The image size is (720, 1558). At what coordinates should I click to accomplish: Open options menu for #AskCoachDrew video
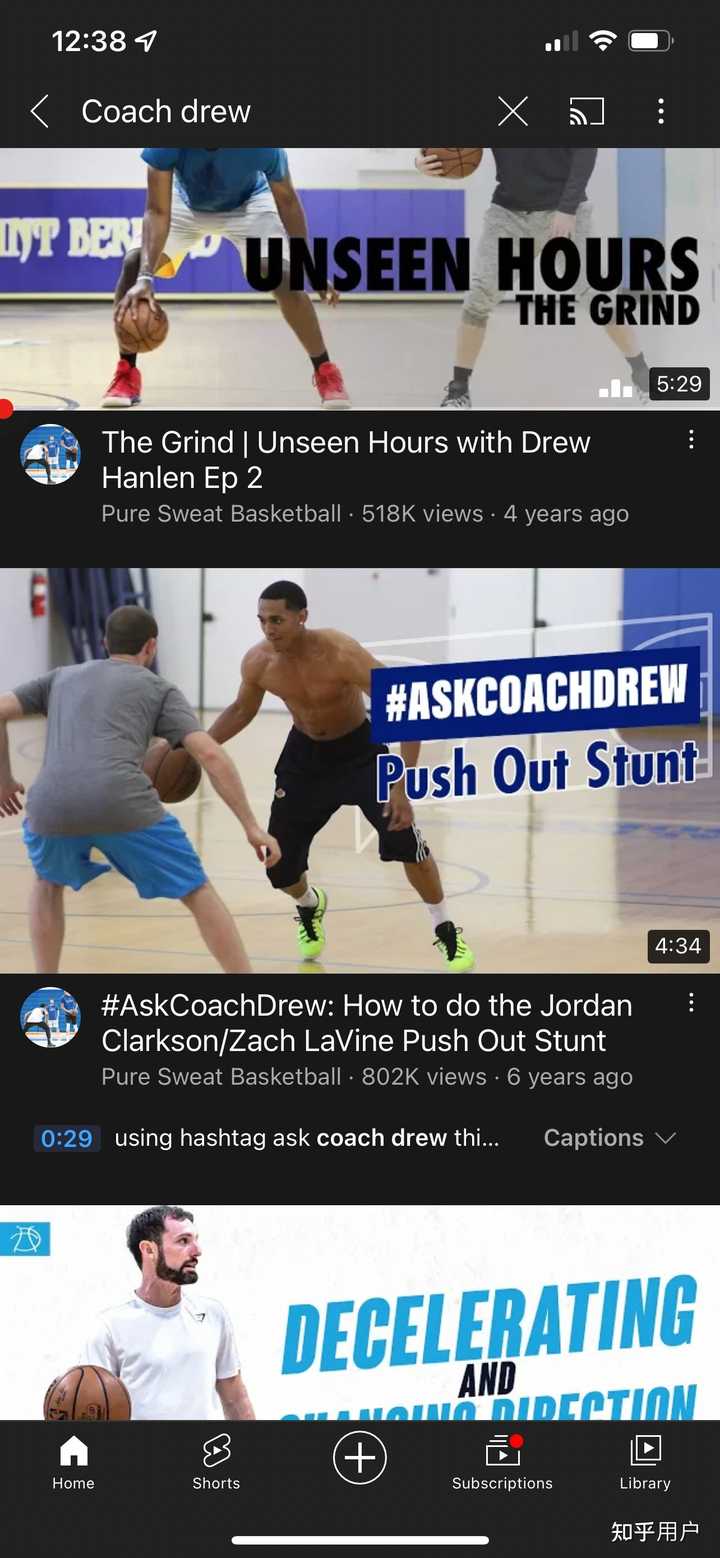point(691,1003)
